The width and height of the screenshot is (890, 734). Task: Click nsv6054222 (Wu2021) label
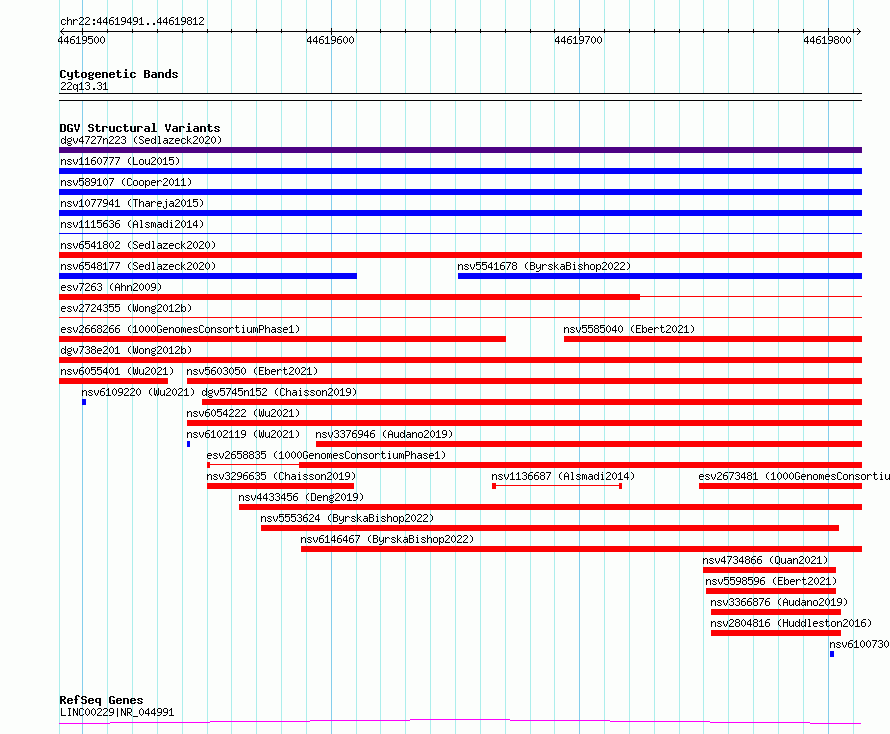click(x=243, y=413)
